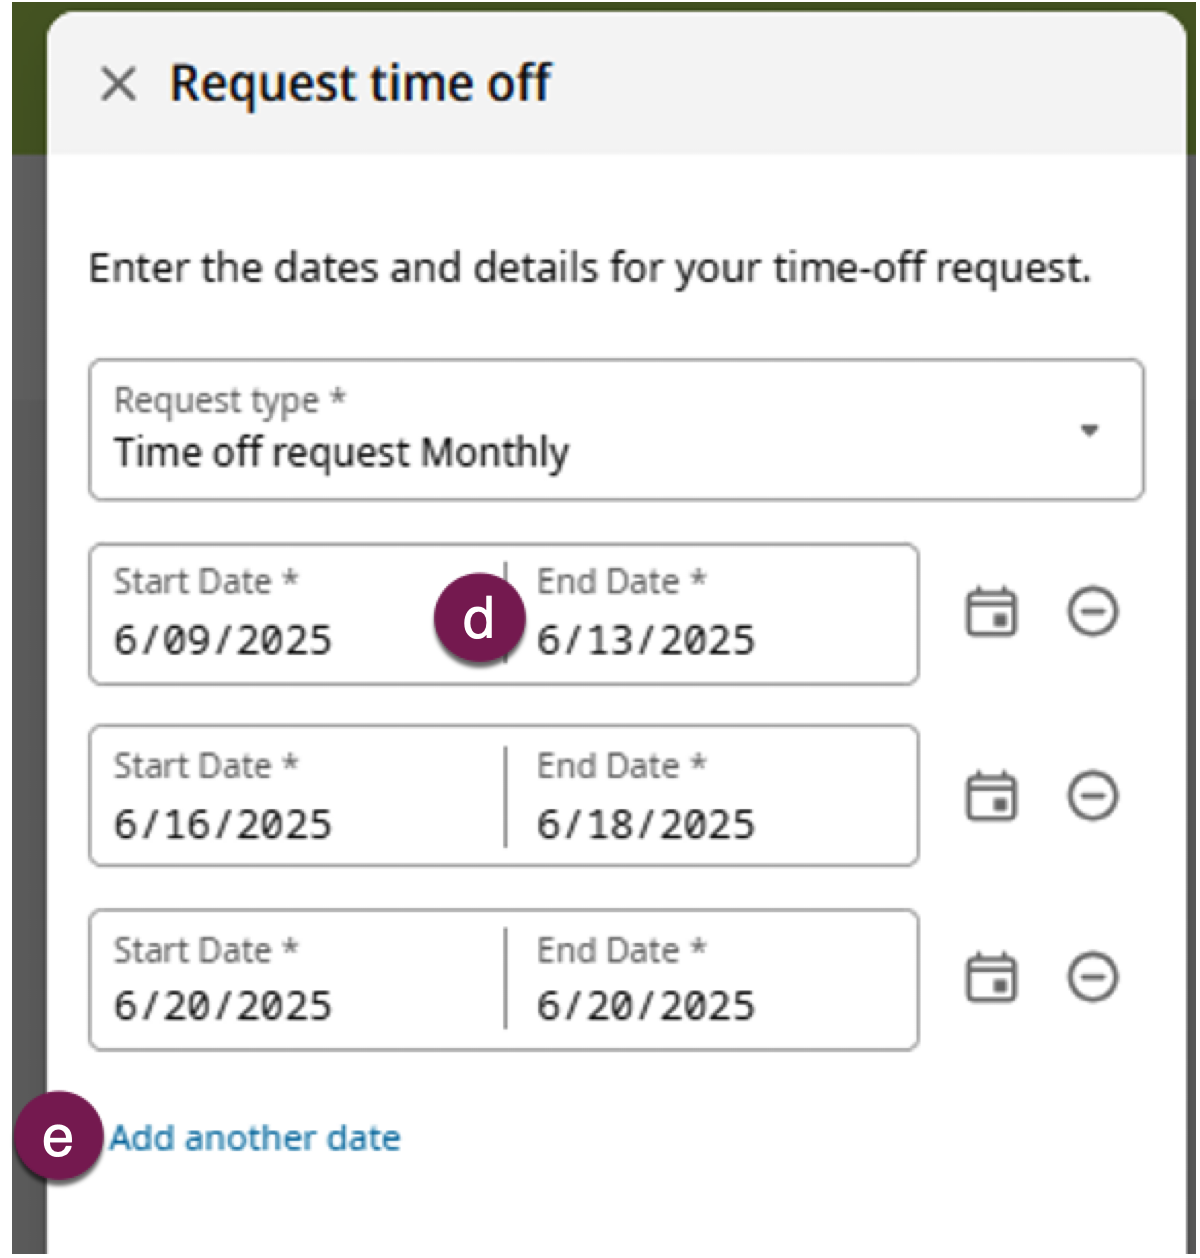Select the Request time off dialog title
This screenshot has height=1258, width=1200.
(x=360, y=84)
